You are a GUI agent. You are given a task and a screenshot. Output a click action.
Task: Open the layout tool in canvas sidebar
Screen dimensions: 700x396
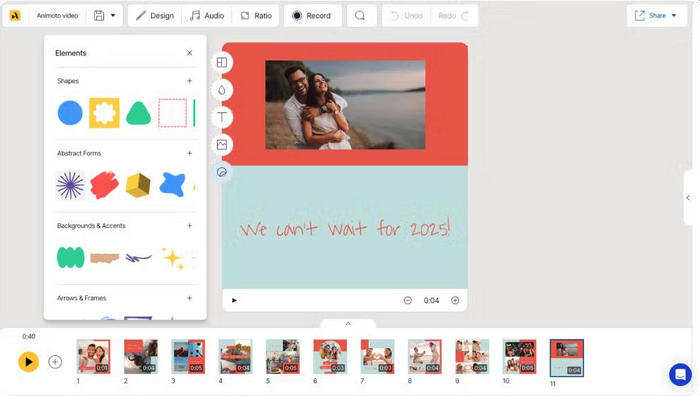(222, 63)
